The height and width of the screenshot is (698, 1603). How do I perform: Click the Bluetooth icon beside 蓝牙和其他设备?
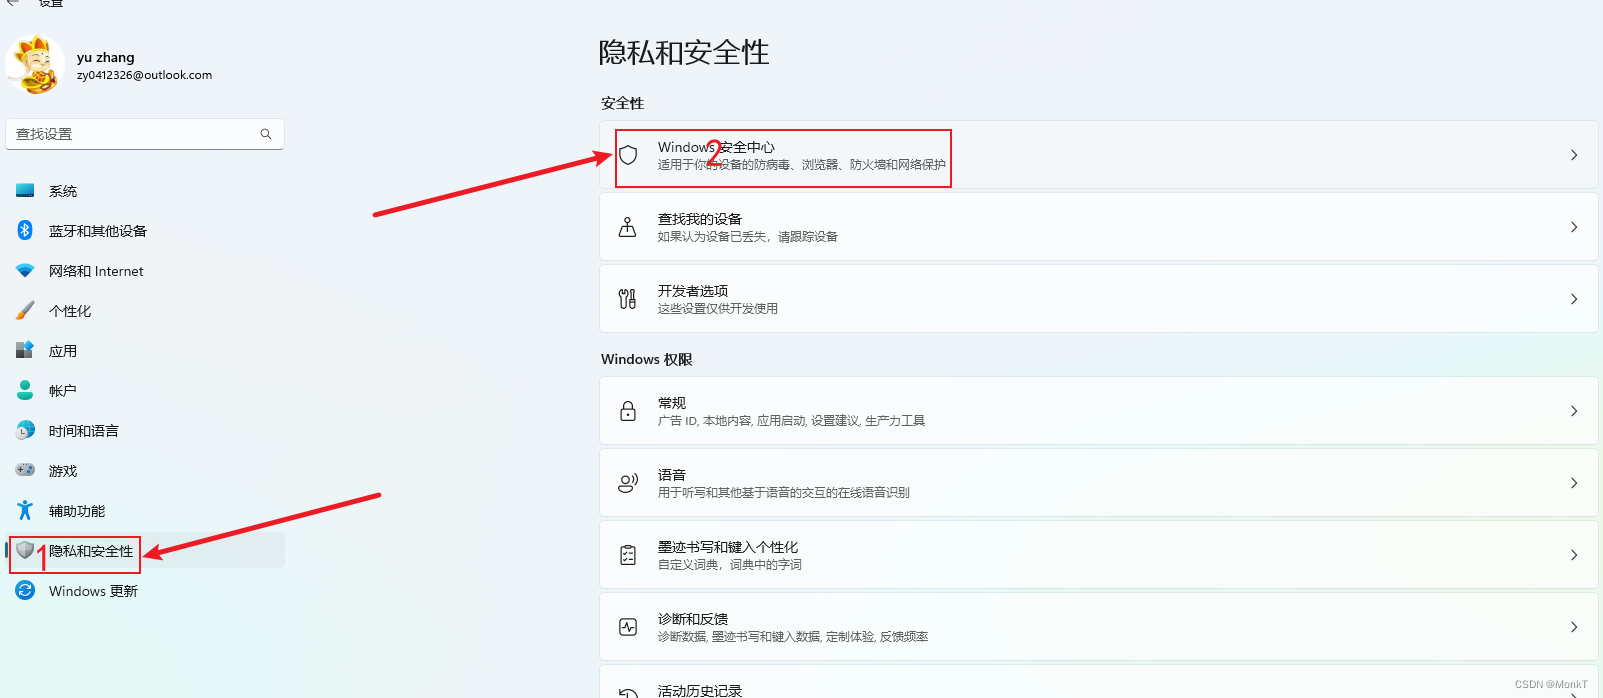[x=25, y=230]
